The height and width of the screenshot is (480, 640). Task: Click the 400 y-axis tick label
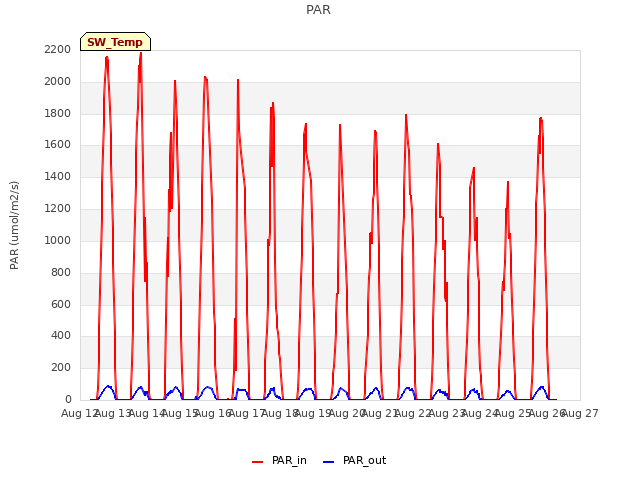61,336
